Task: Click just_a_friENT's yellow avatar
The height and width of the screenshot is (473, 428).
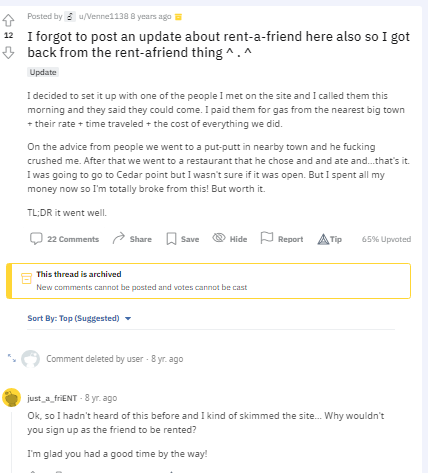Action: click(12, 397)
